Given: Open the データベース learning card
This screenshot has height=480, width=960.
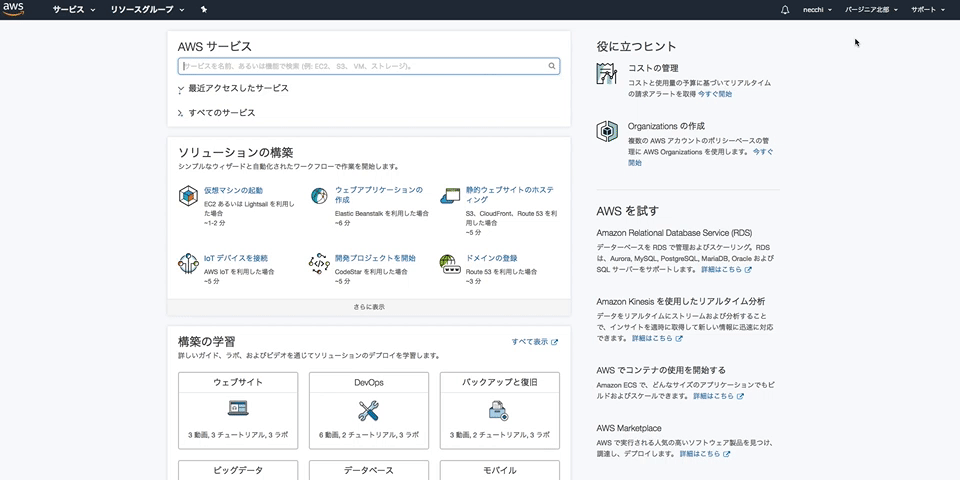Looking at the screenshot, I should click(369, 470).
